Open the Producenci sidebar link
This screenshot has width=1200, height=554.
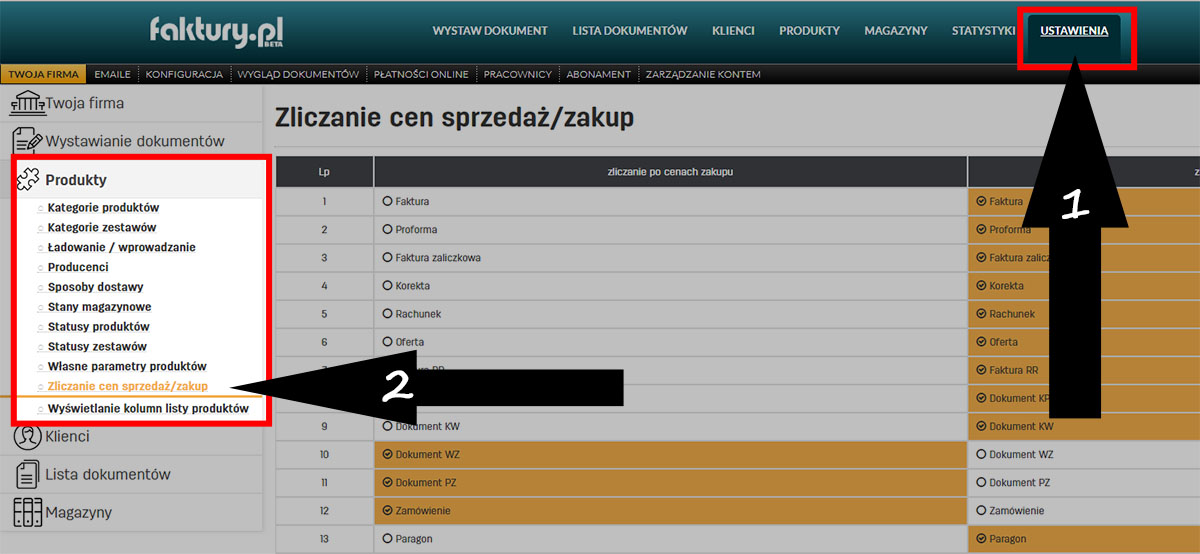point(78,267)
